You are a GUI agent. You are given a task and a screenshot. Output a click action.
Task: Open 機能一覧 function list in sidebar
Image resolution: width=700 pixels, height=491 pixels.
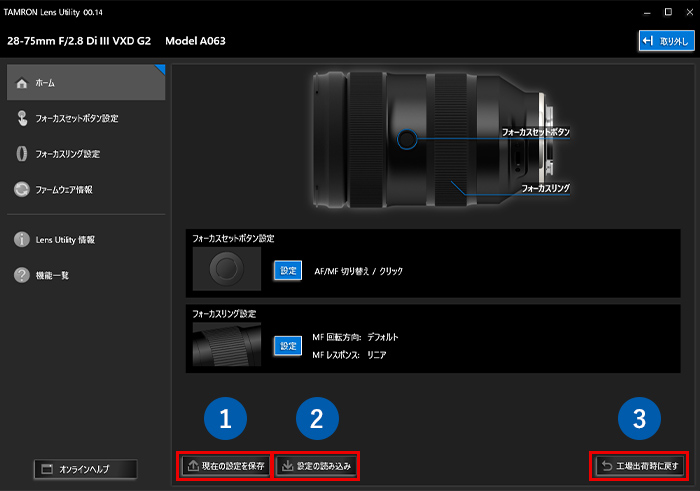[52, 275]
